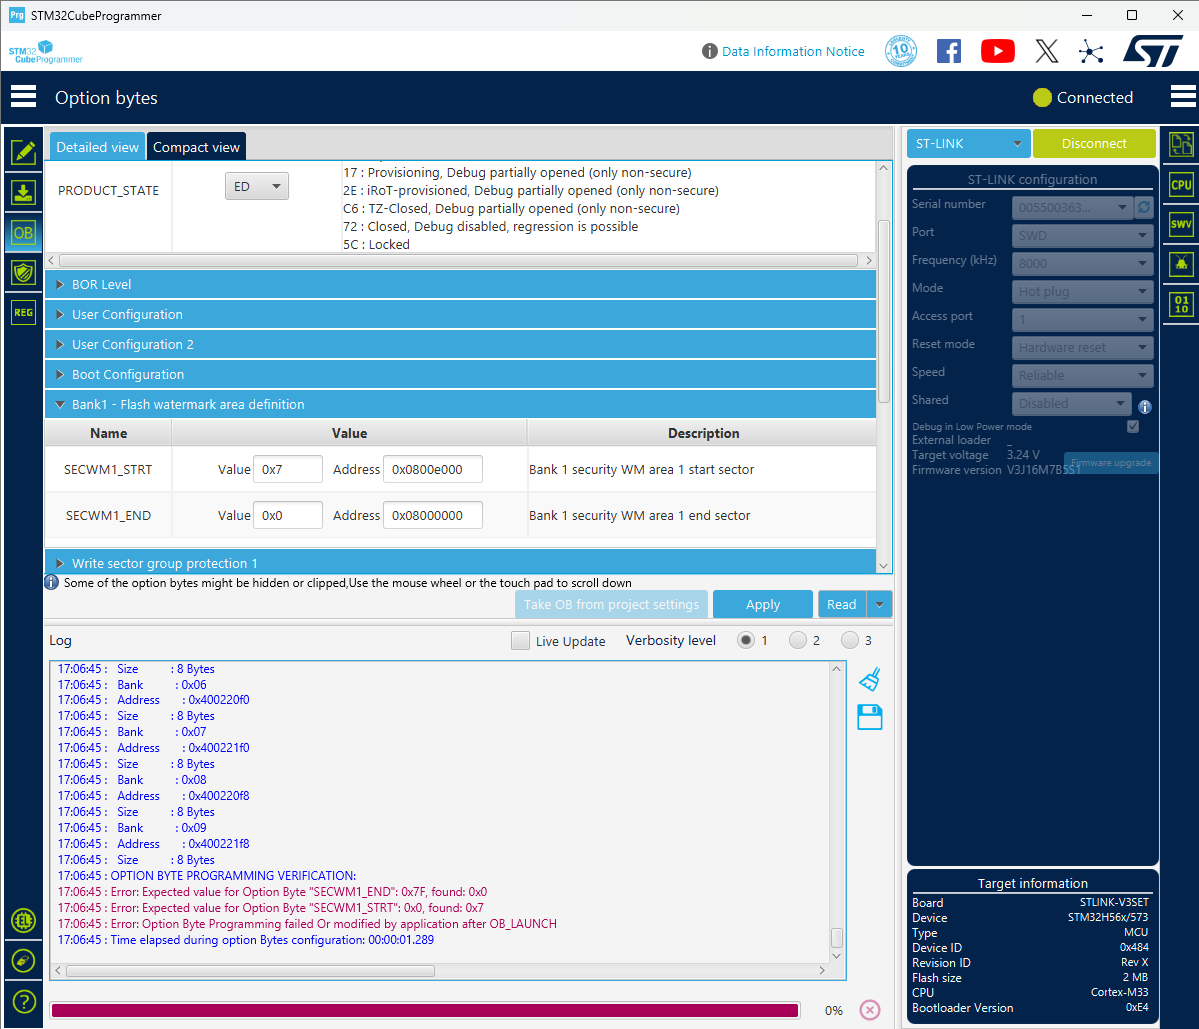This screenshot has width=1199, height=1029.
Task: Open the SWV viewer panel
Action: [x=1181, y=224]
